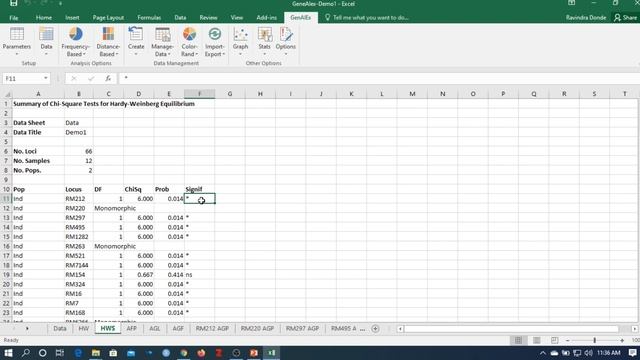The height and width of the screenshot is (360, 640).
Task: Open the Import-Export tool
Action: point(215,42)
